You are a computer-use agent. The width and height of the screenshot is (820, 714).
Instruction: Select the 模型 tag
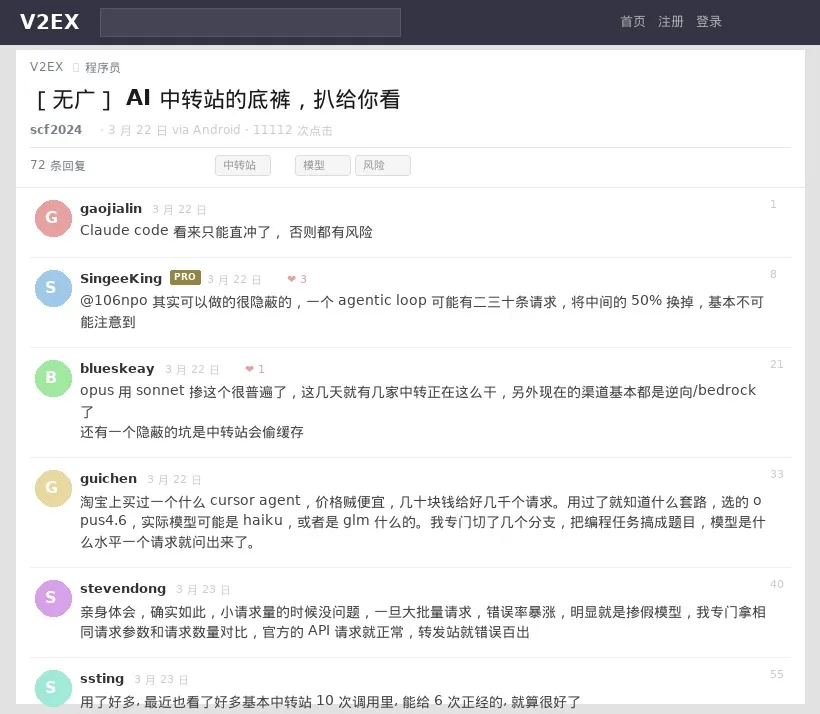(322, 166)
